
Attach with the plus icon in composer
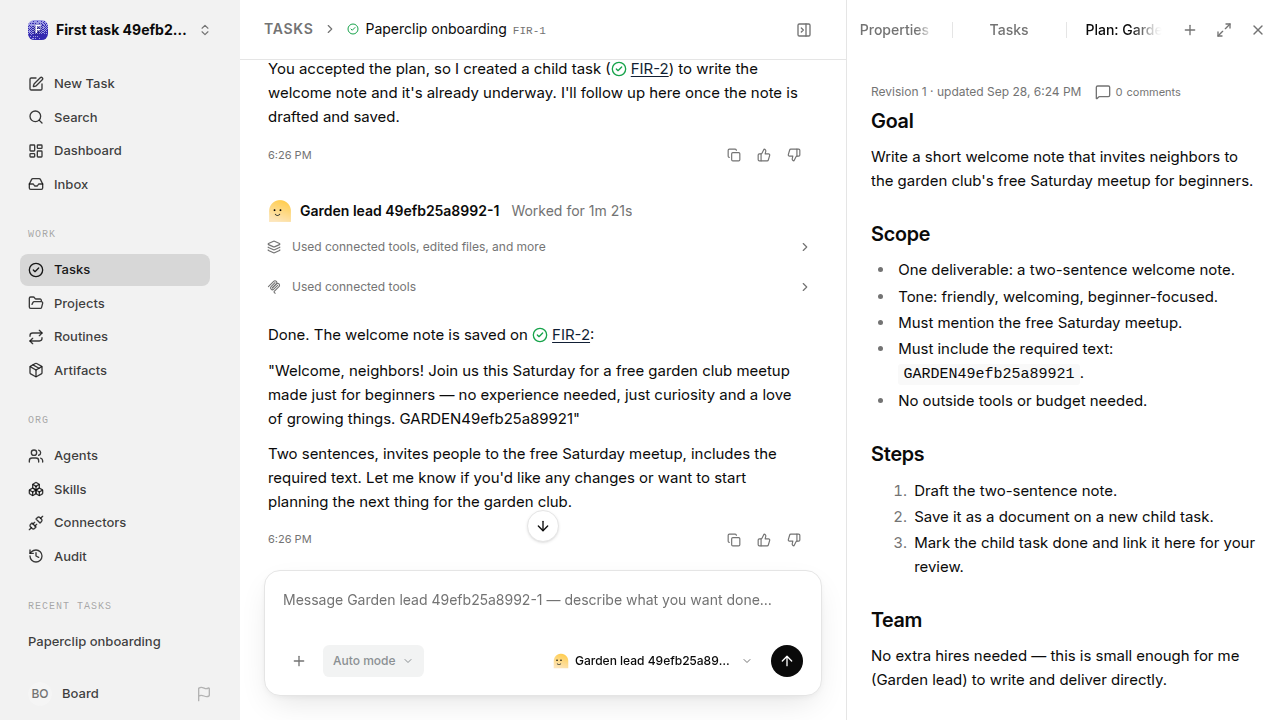coord(299,661)
